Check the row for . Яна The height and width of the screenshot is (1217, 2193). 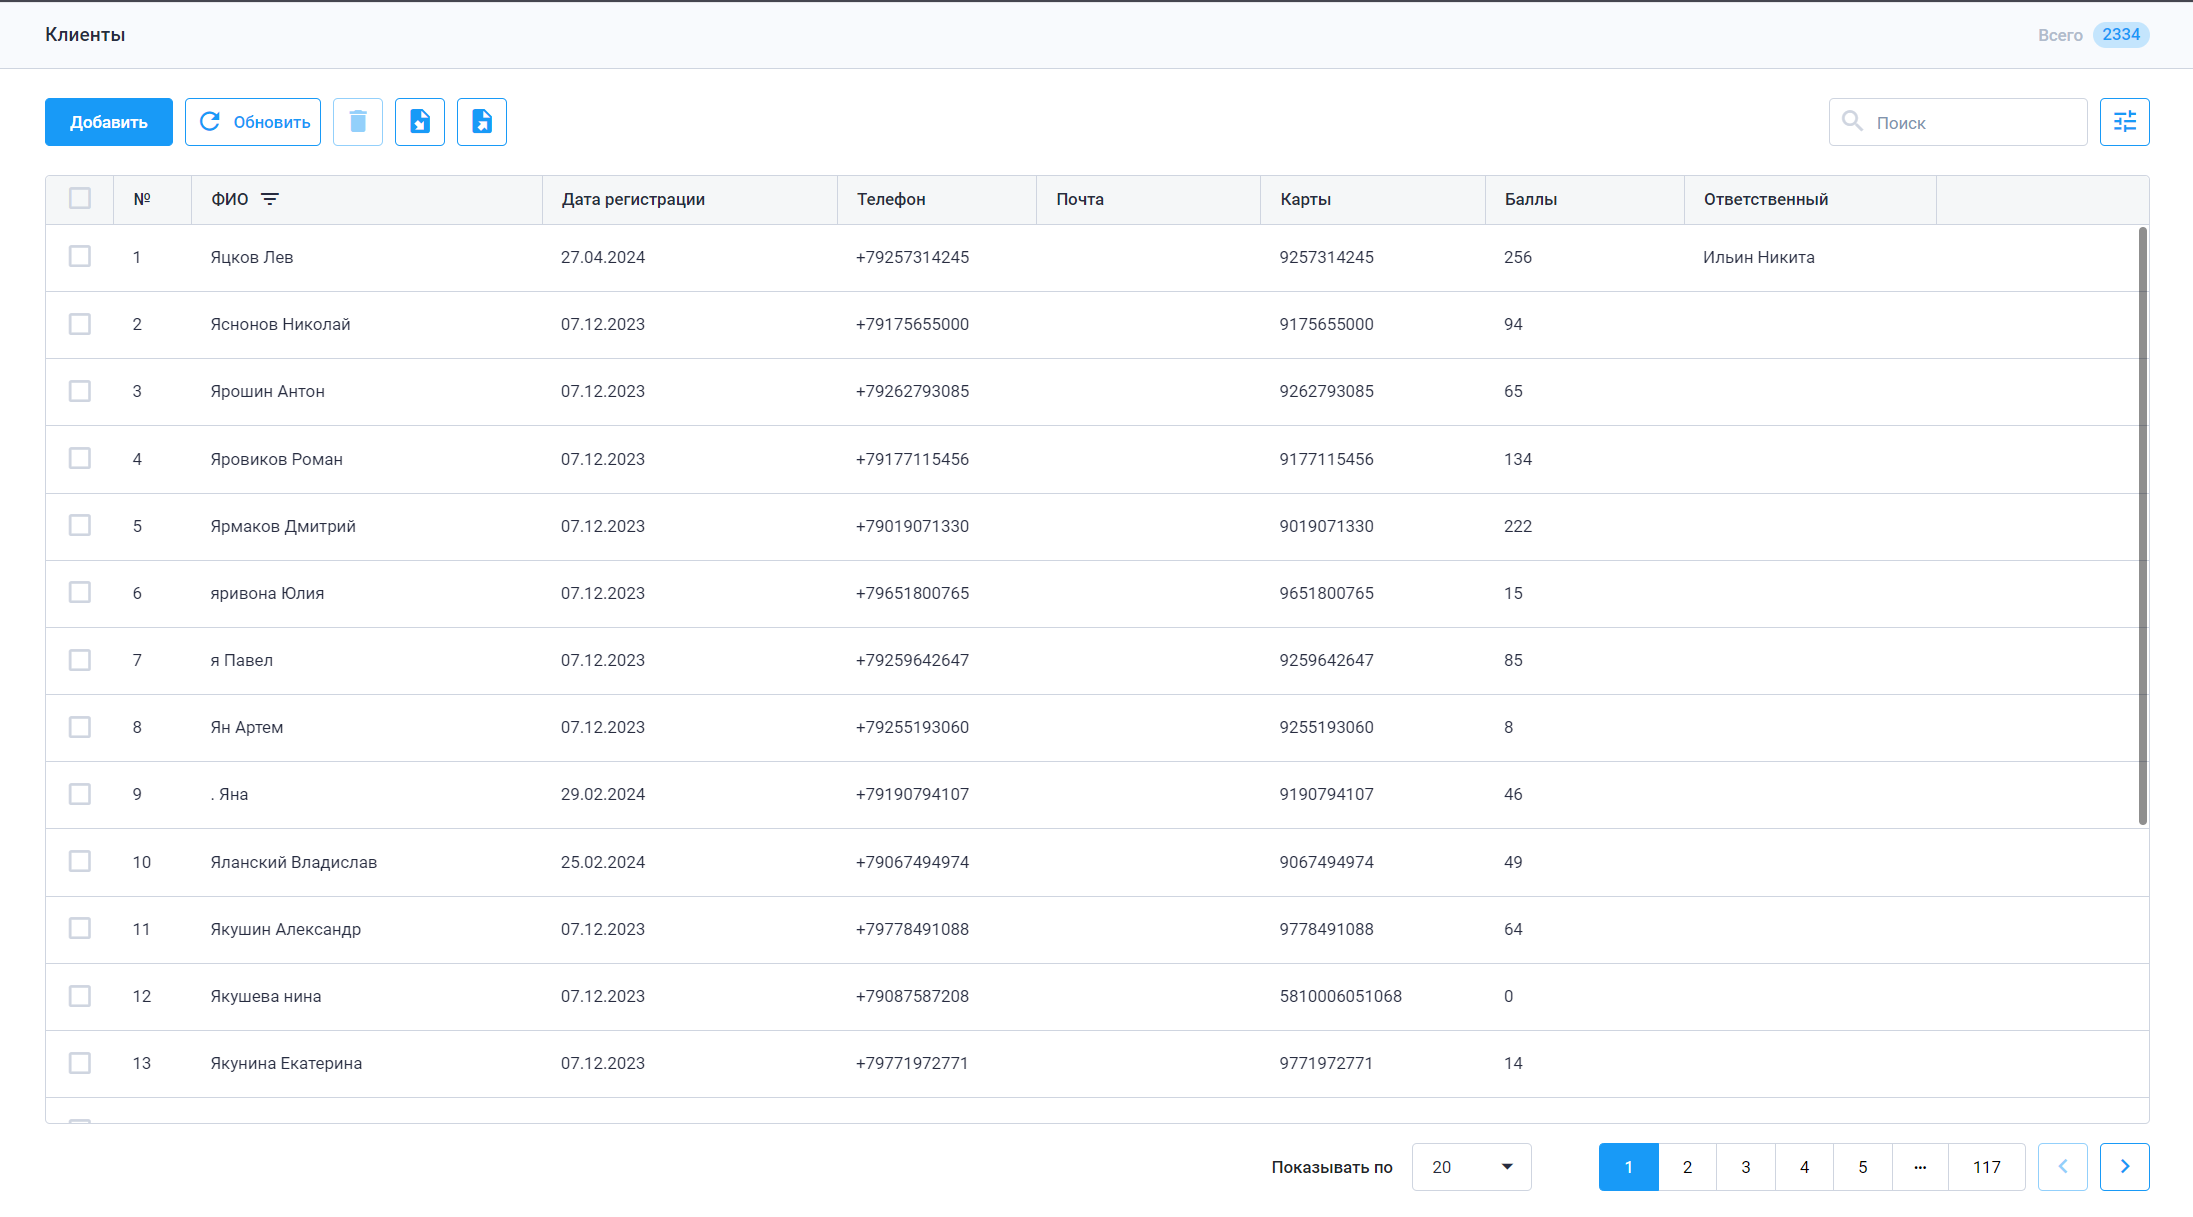80,794
